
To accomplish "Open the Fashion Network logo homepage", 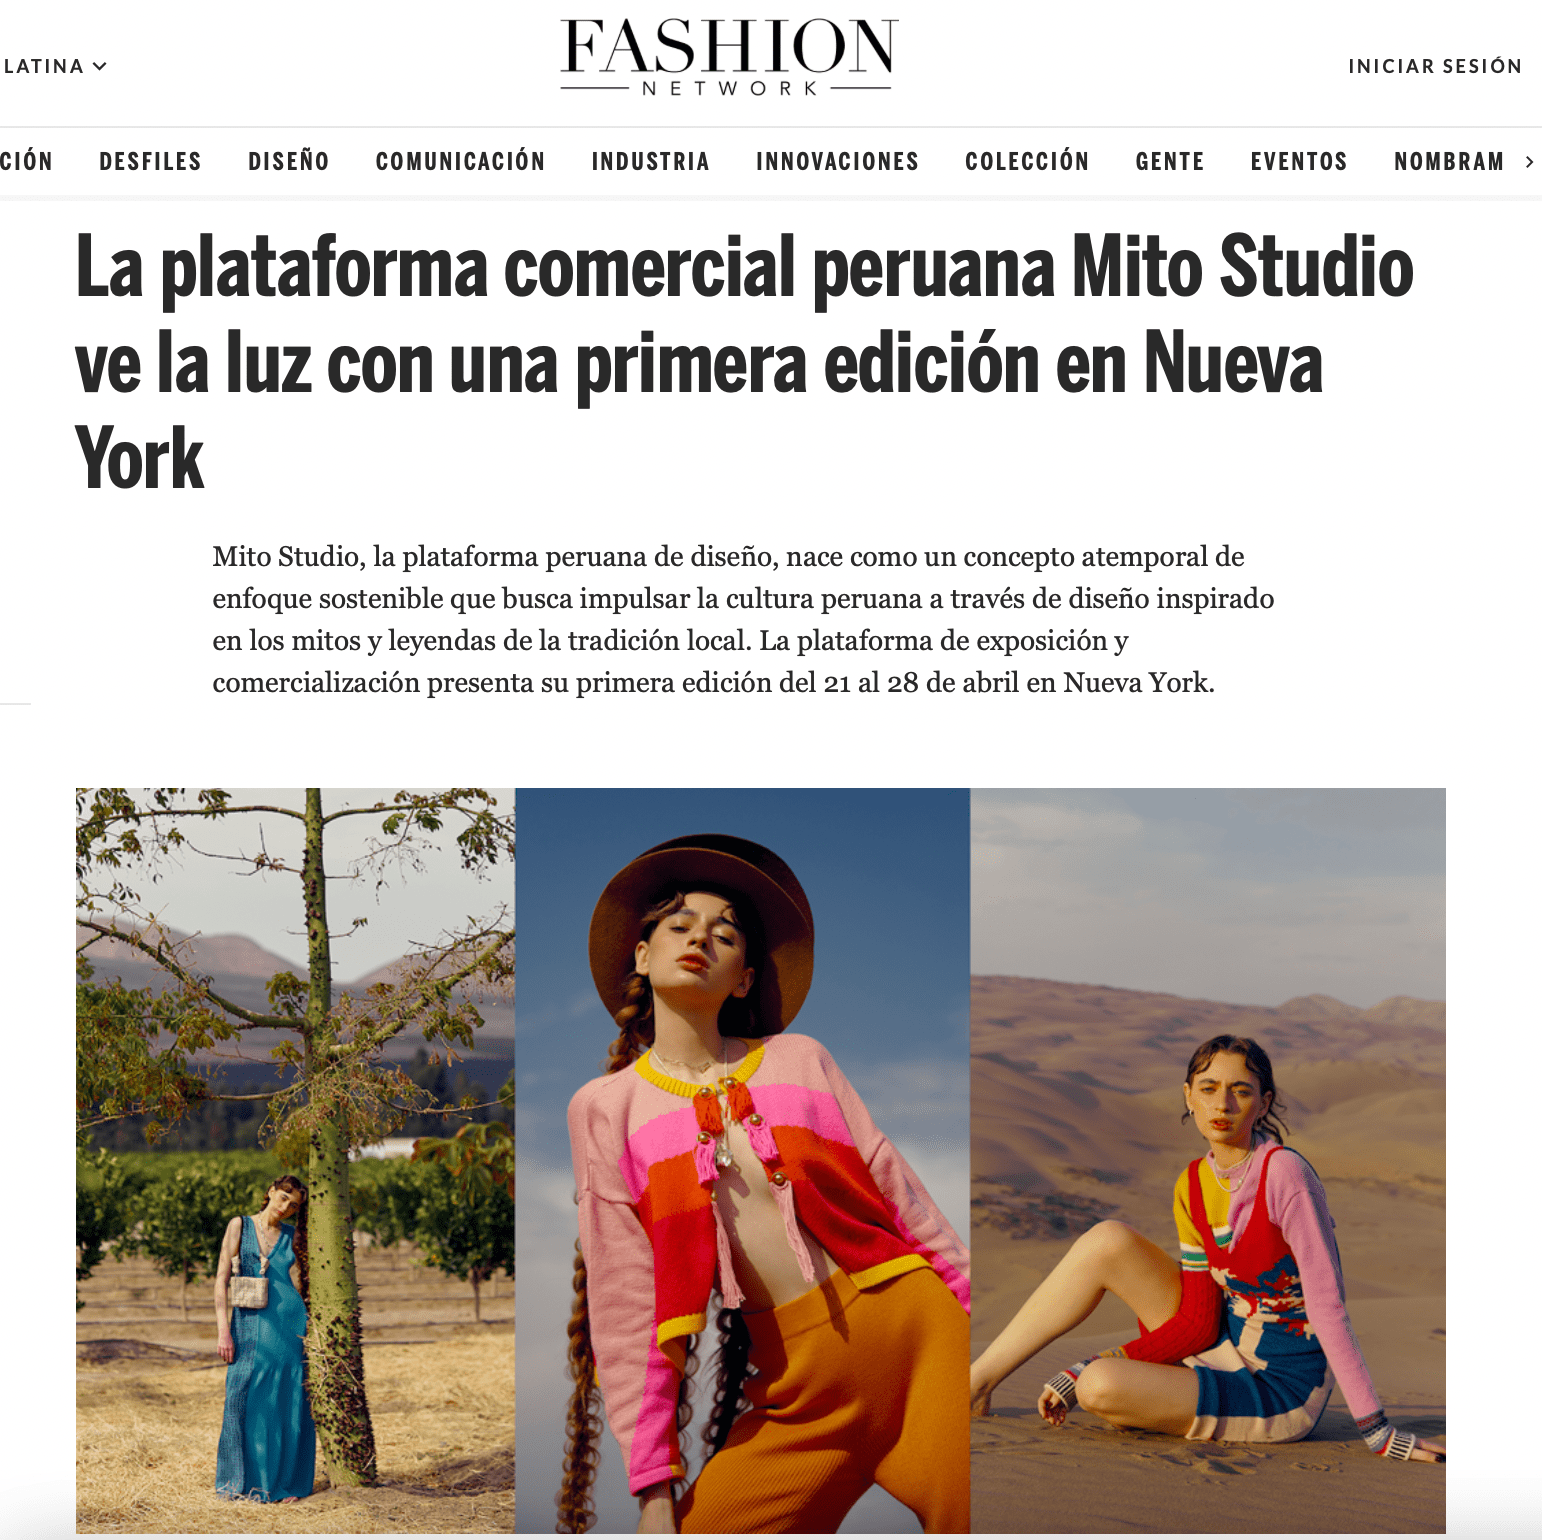I will click(x=727, y=57).
